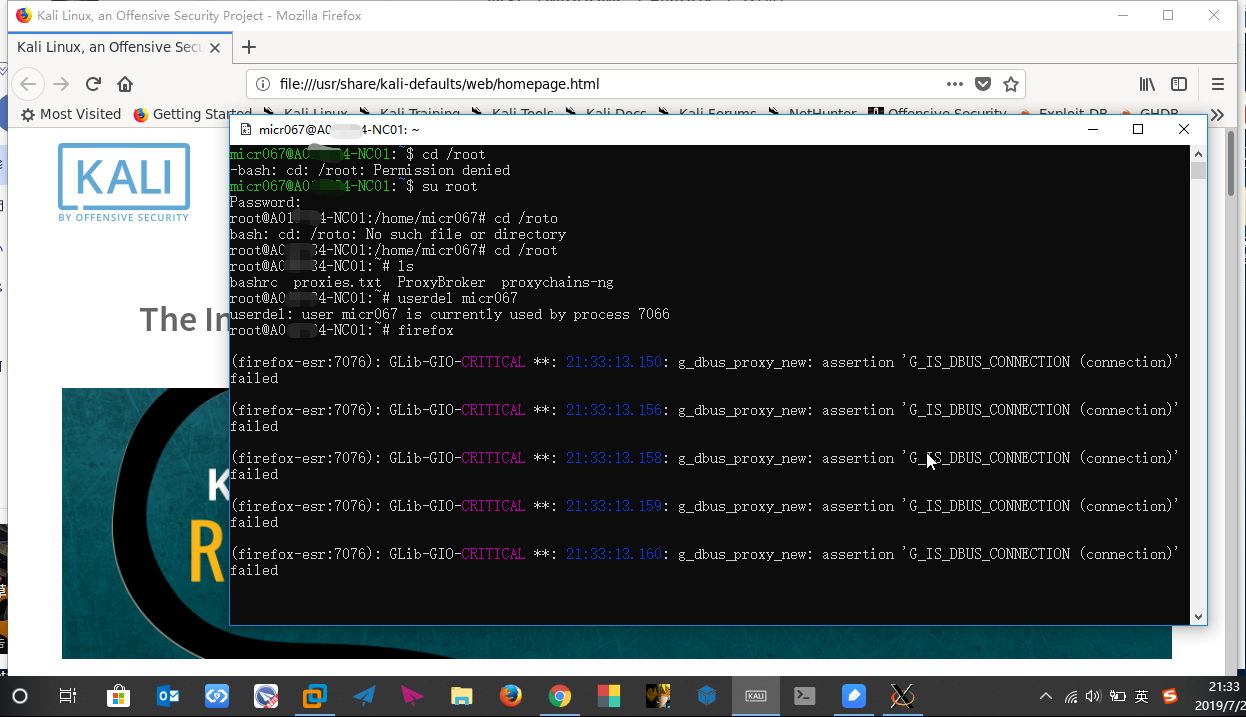1246x717 pixels.
Task: Click the terminal scrollbar up arrow
Action: (x=1198, y=153)
